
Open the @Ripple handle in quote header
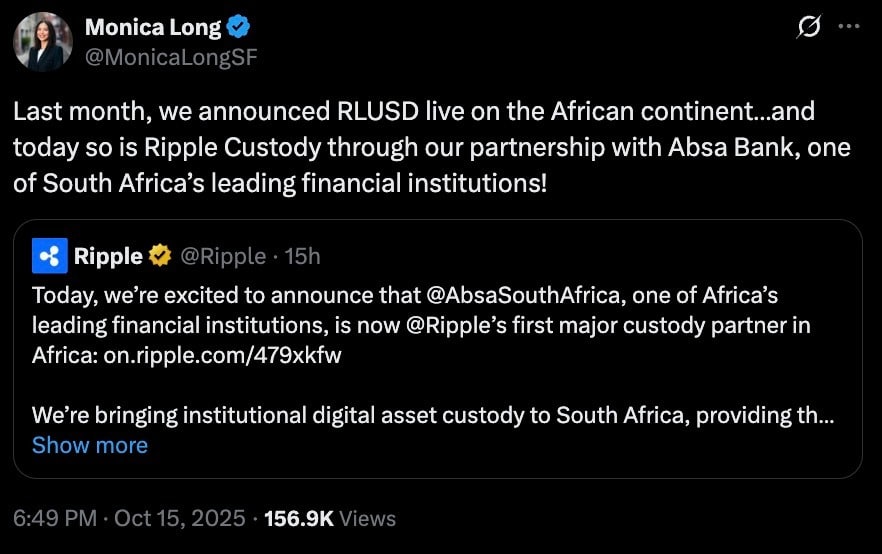tap(223, 256)
